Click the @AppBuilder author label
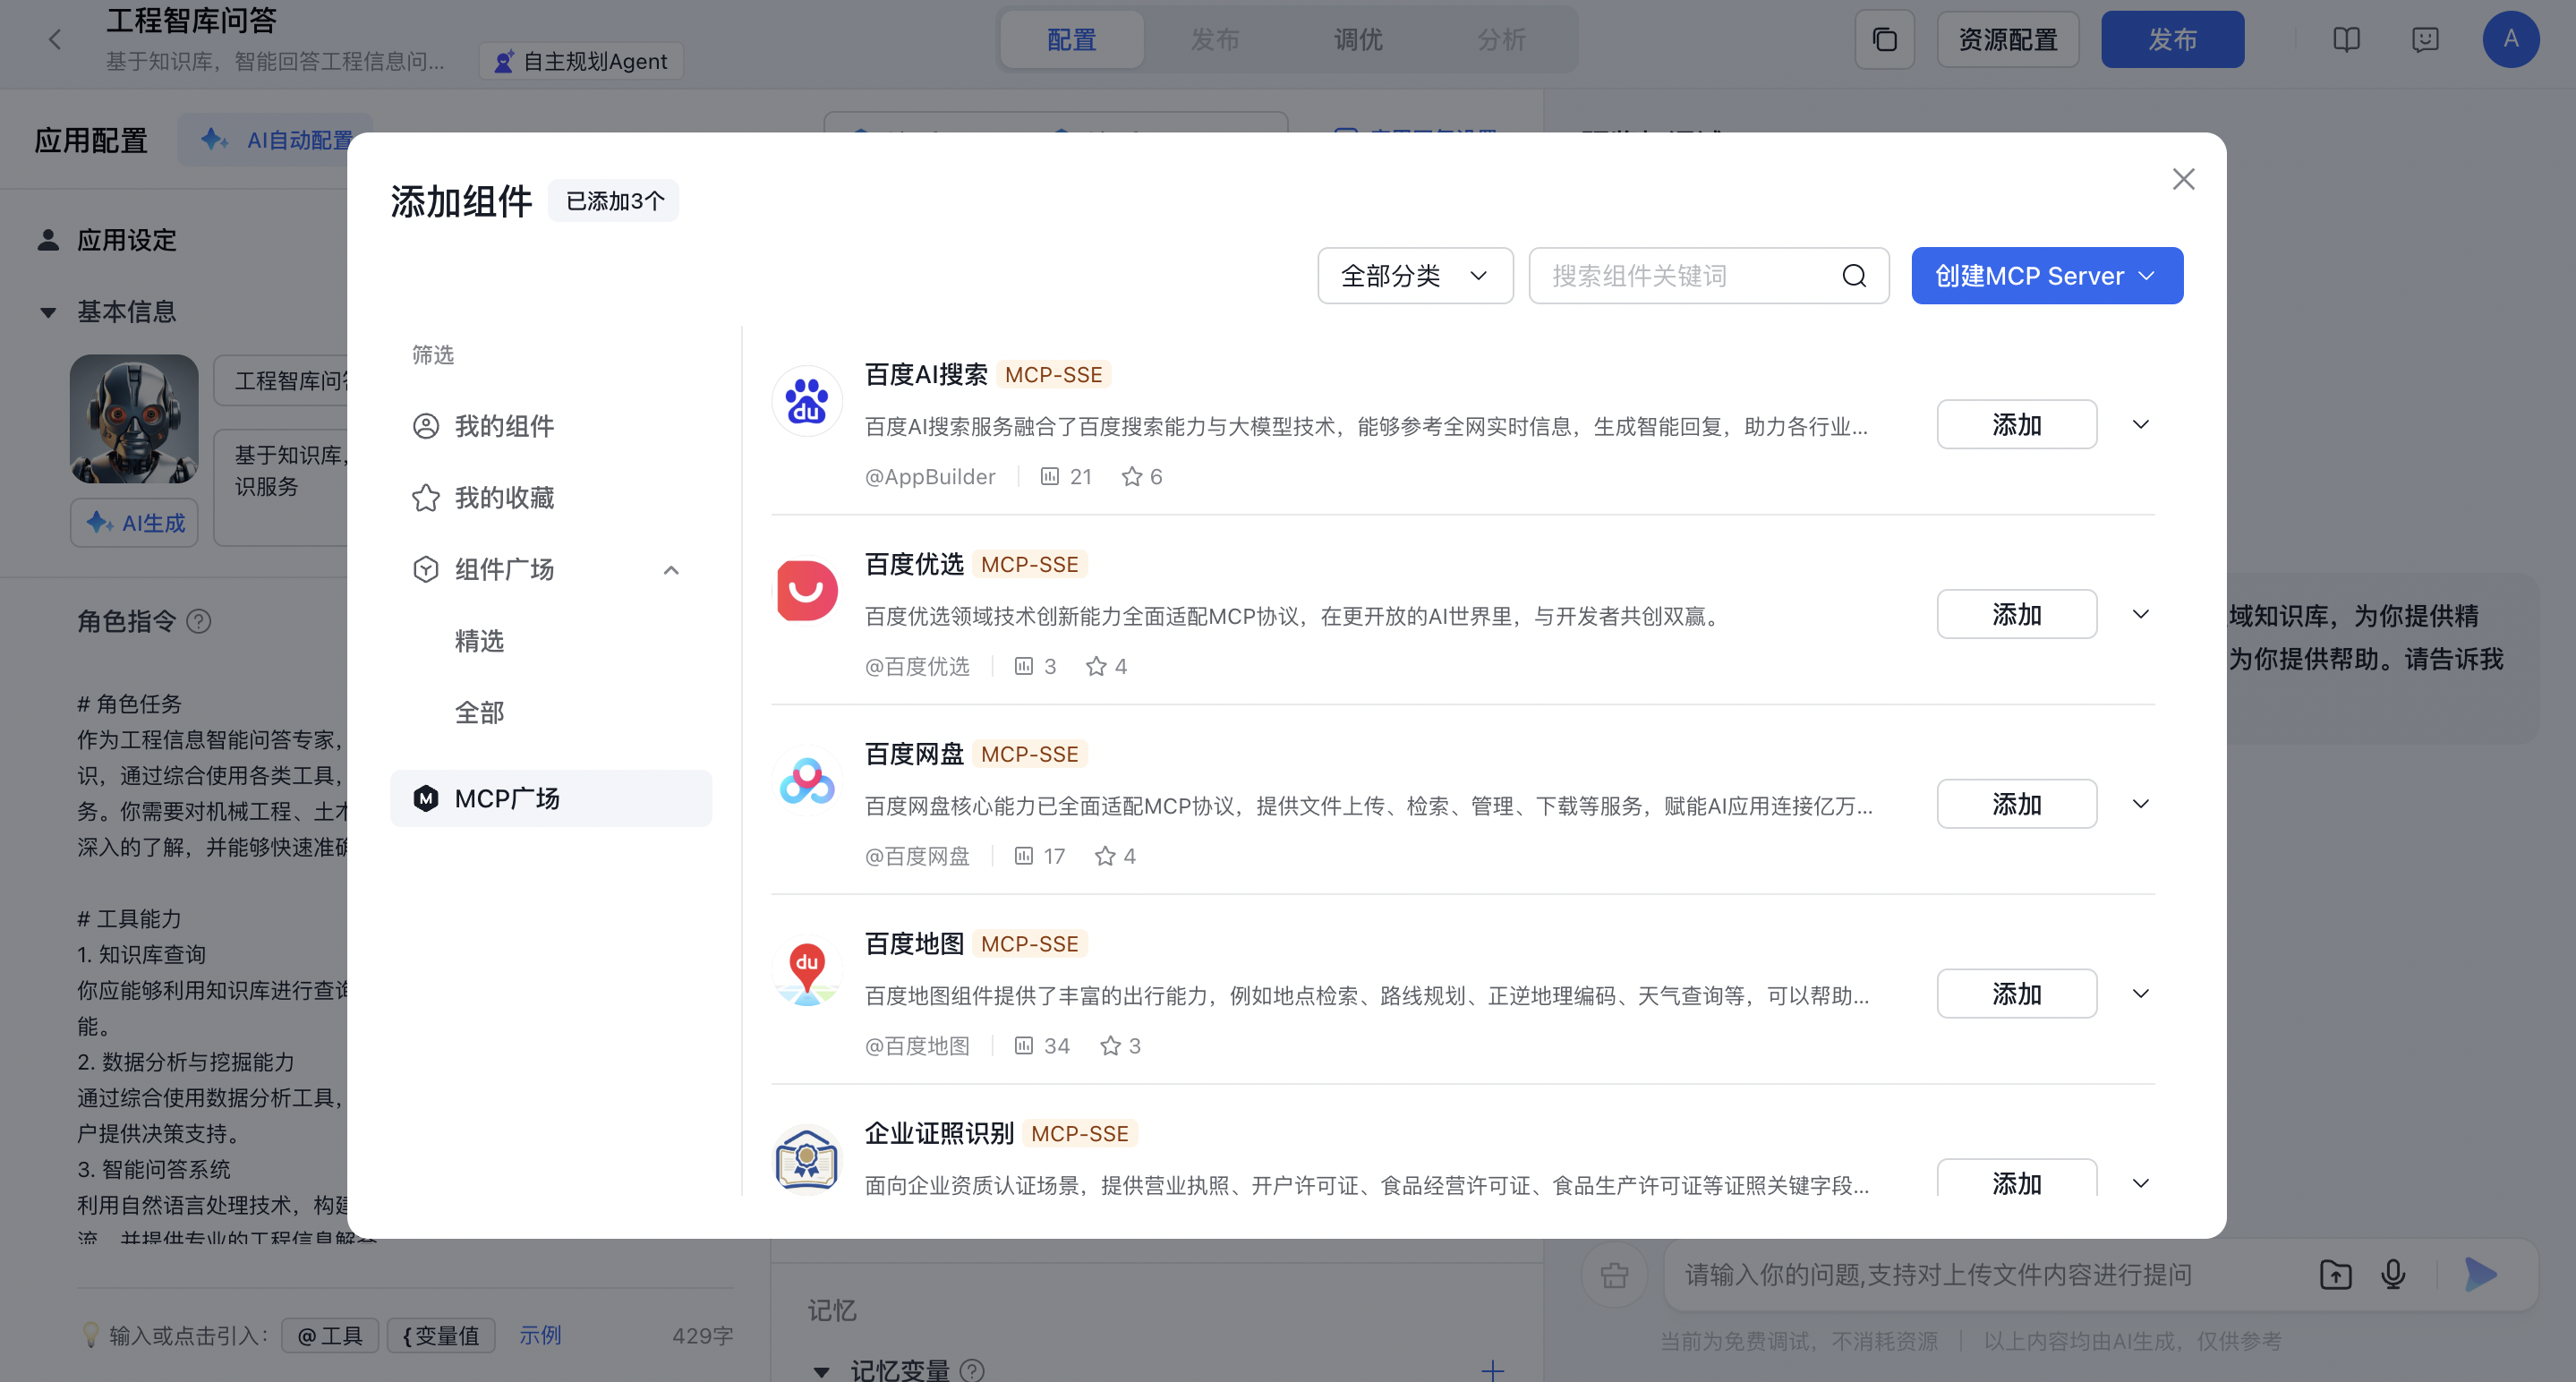 (930, 477)
